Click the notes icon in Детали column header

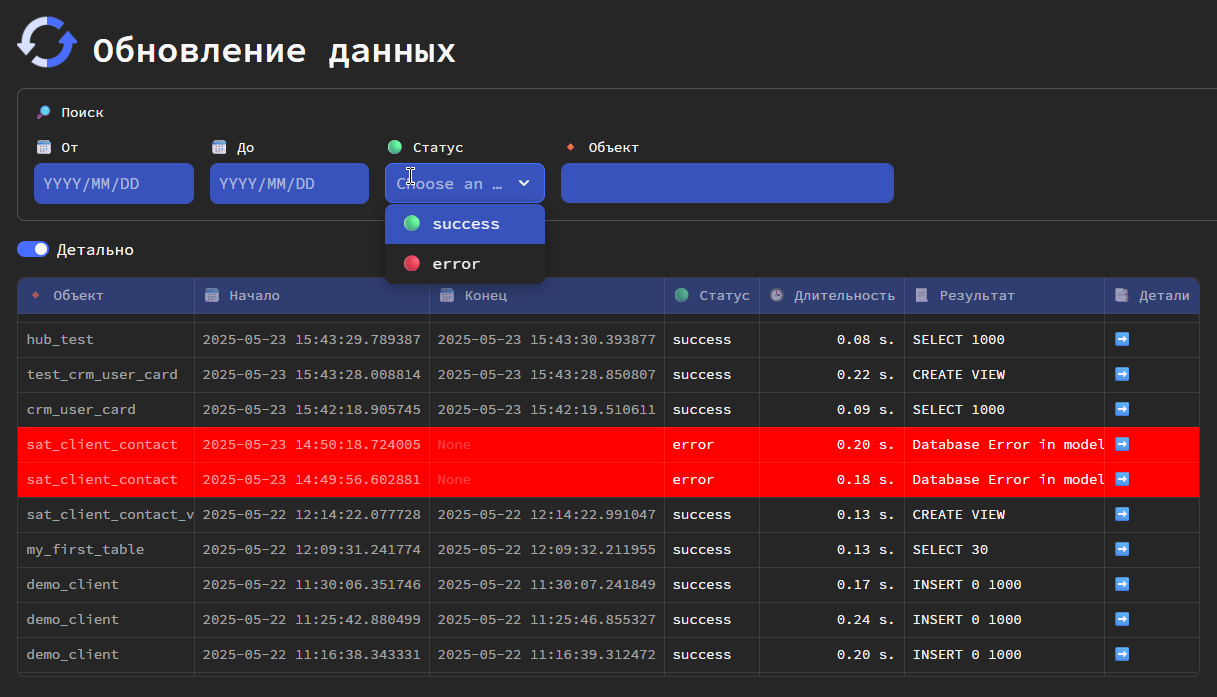1121,295
